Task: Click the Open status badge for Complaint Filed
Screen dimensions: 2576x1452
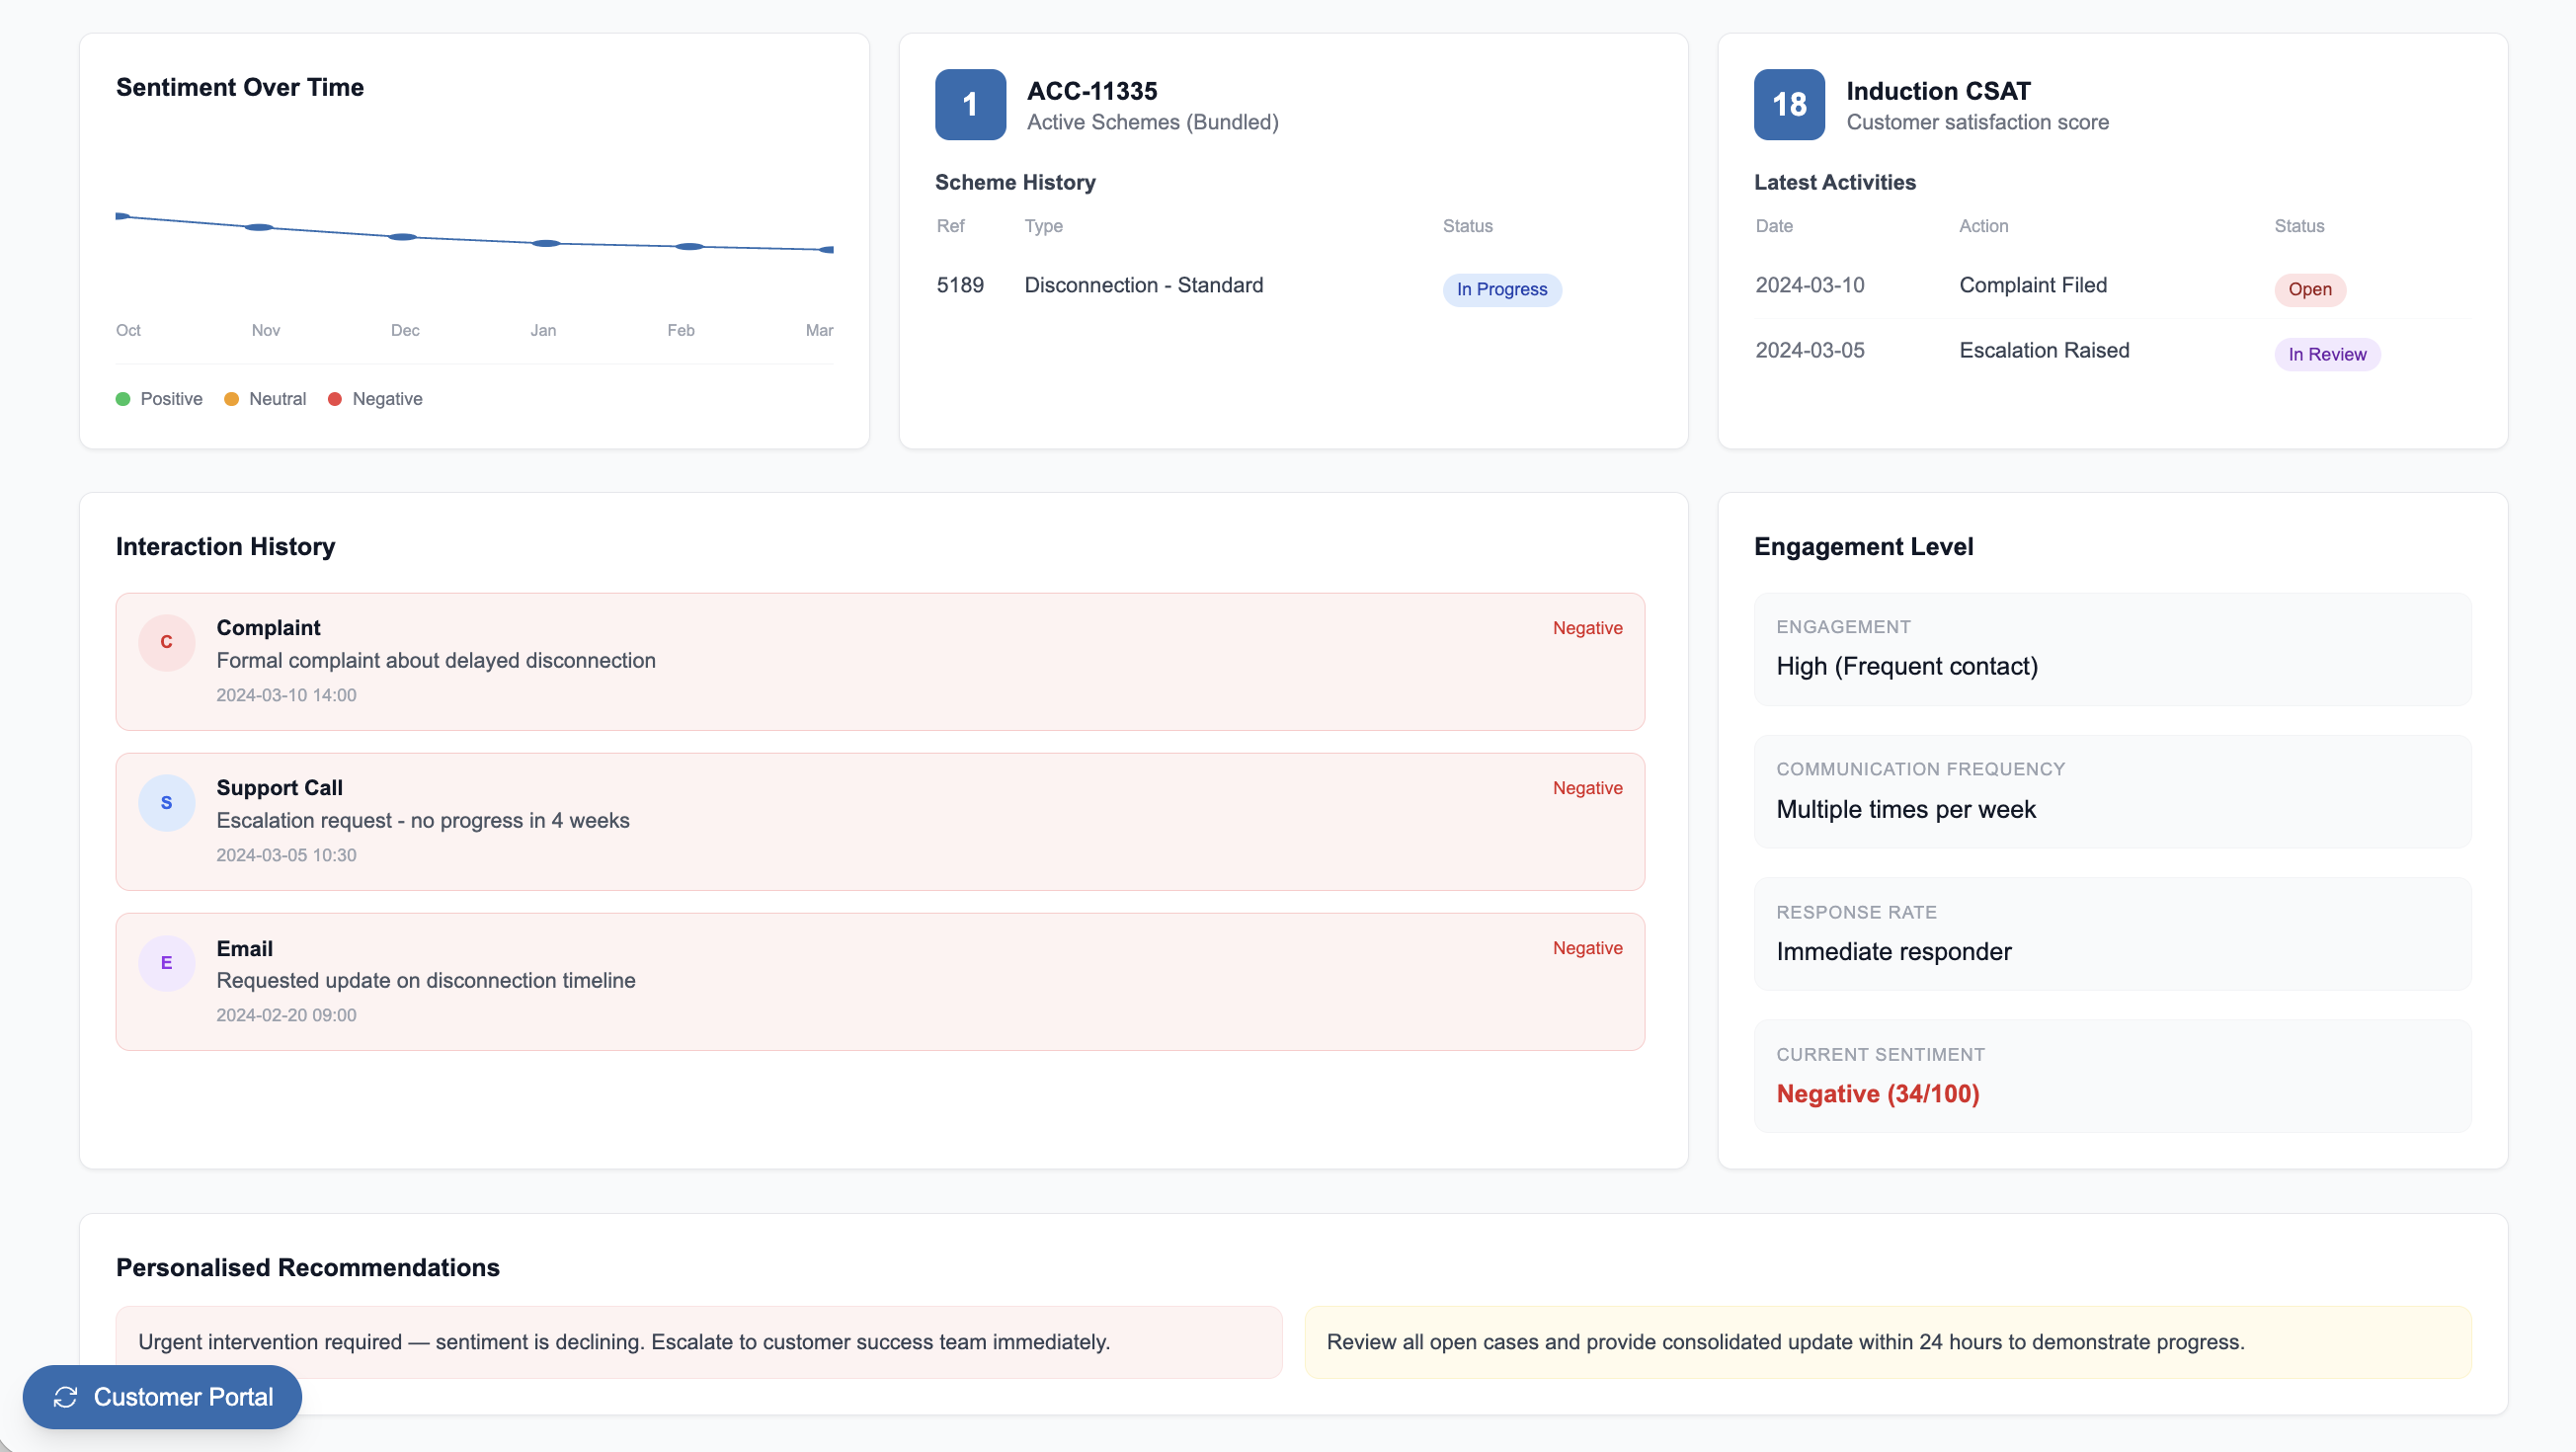Action: 2310,289
